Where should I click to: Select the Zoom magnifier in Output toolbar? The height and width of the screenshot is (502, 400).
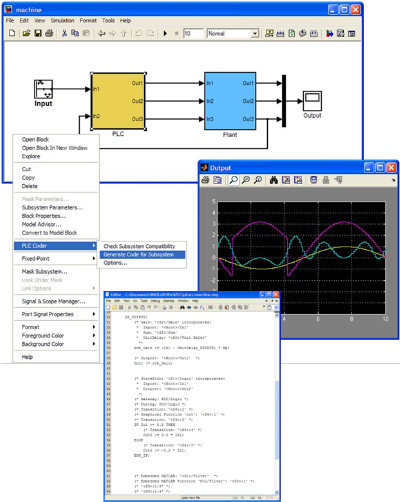(234, 180)
